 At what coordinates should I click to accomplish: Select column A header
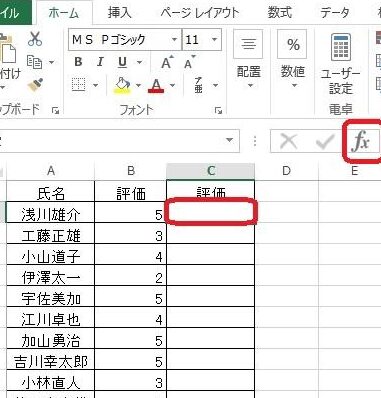51,171
